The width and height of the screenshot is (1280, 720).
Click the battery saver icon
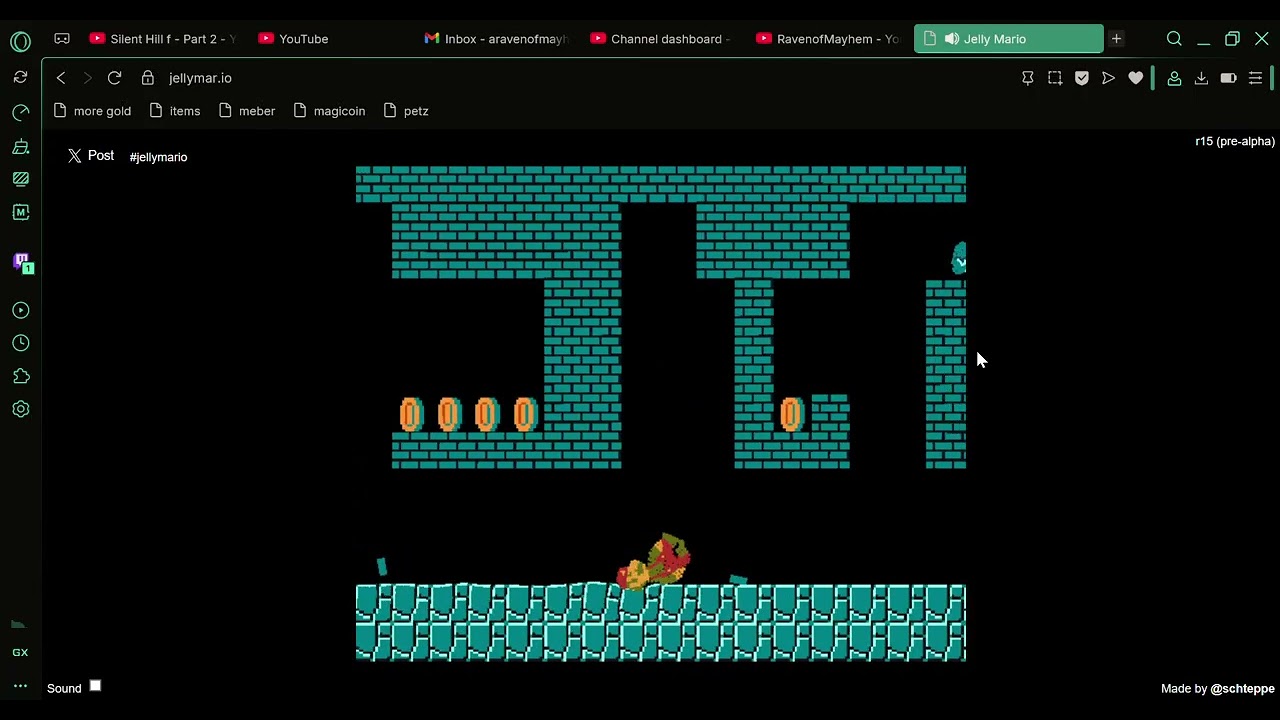[x=1228, y=78]
